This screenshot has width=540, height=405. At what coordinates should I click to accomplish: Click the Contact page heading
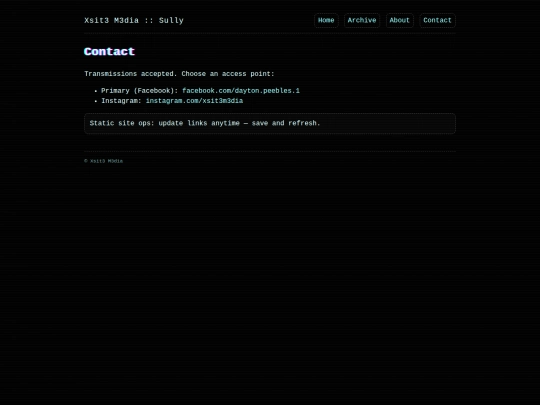point(110,52)
